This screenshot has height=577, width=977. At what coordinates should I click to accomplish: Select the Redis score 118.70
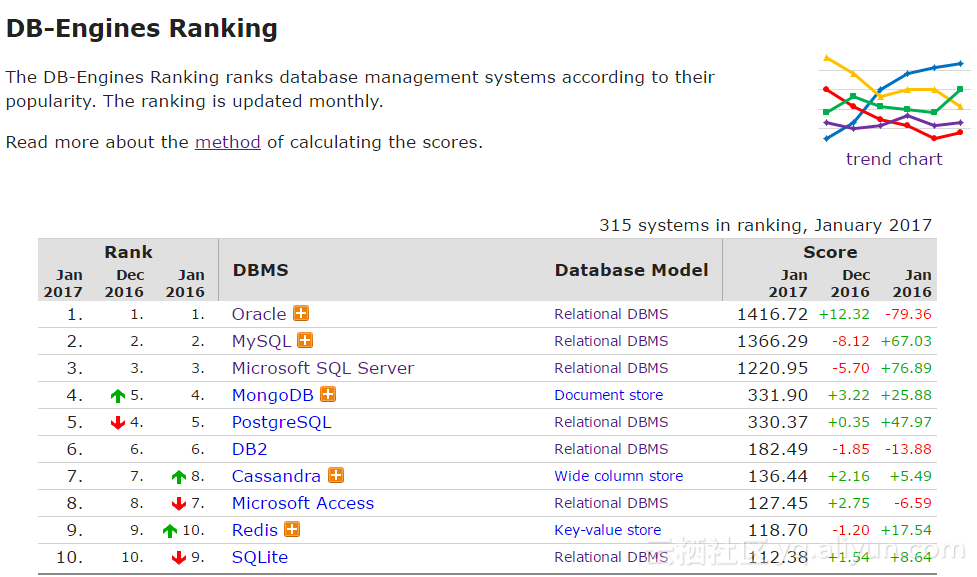click(778, 530)
